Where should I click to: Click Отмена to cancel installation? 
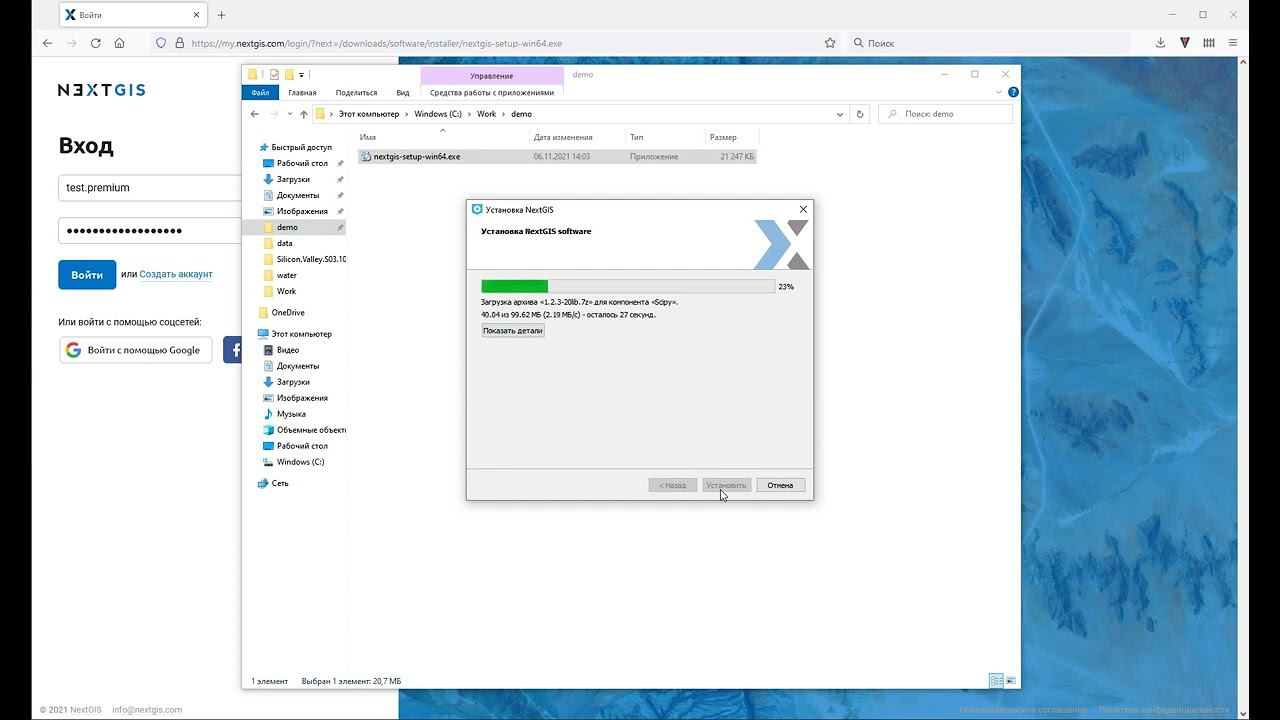coord(780,485)
